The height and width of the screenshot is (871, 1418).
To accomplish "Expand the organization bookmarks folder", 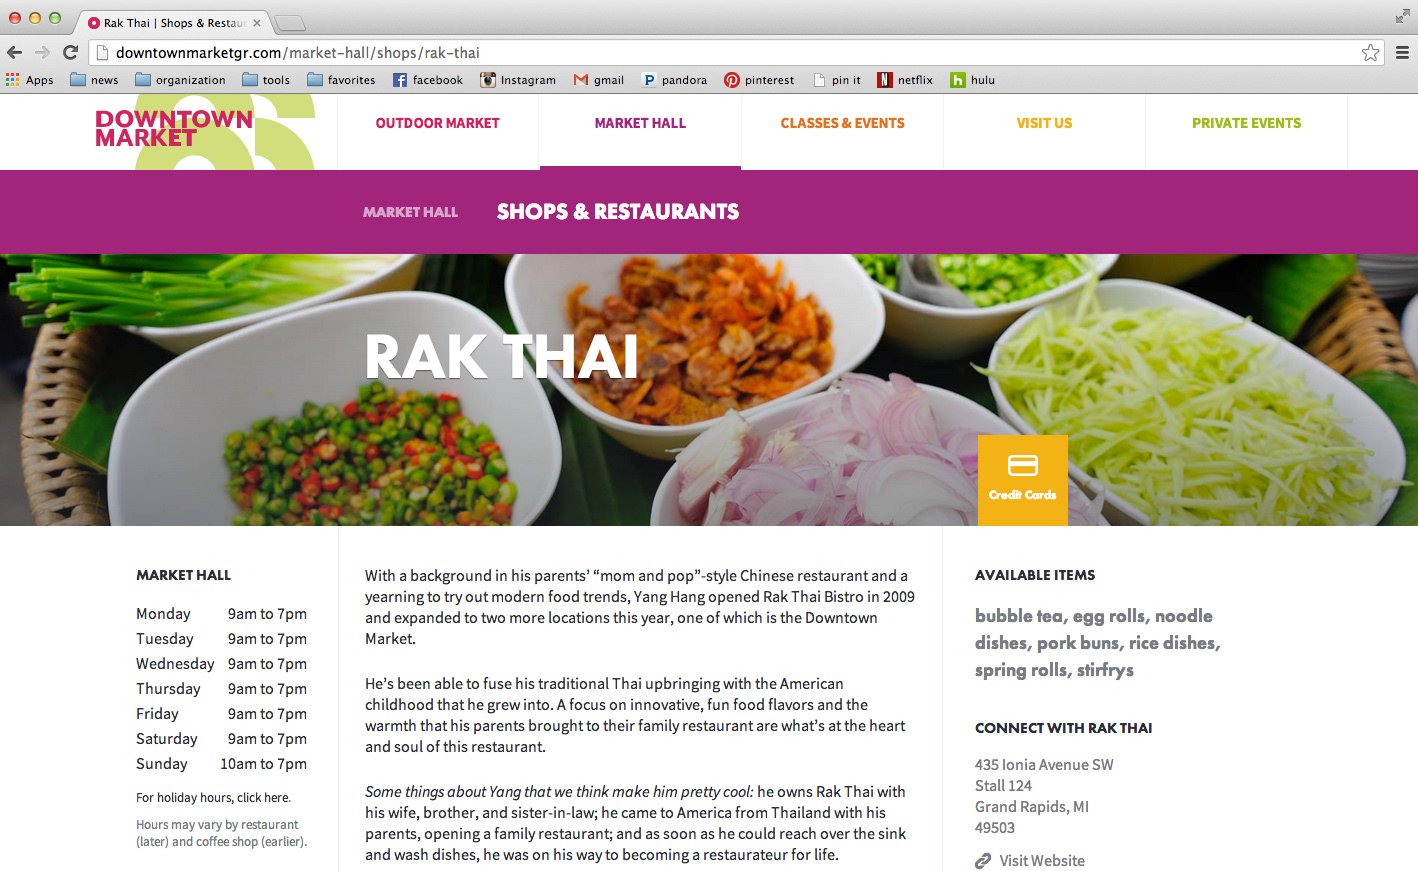I will click(x=180, y=80).
